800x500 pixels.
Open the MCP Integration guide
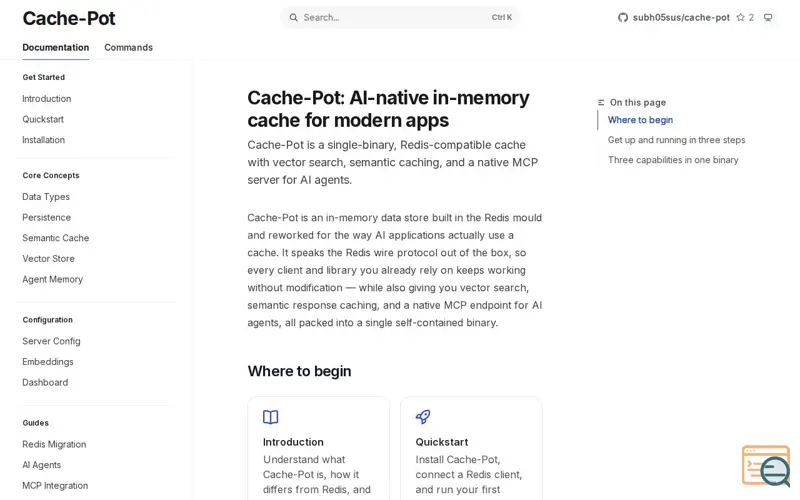tap(55, 486)
